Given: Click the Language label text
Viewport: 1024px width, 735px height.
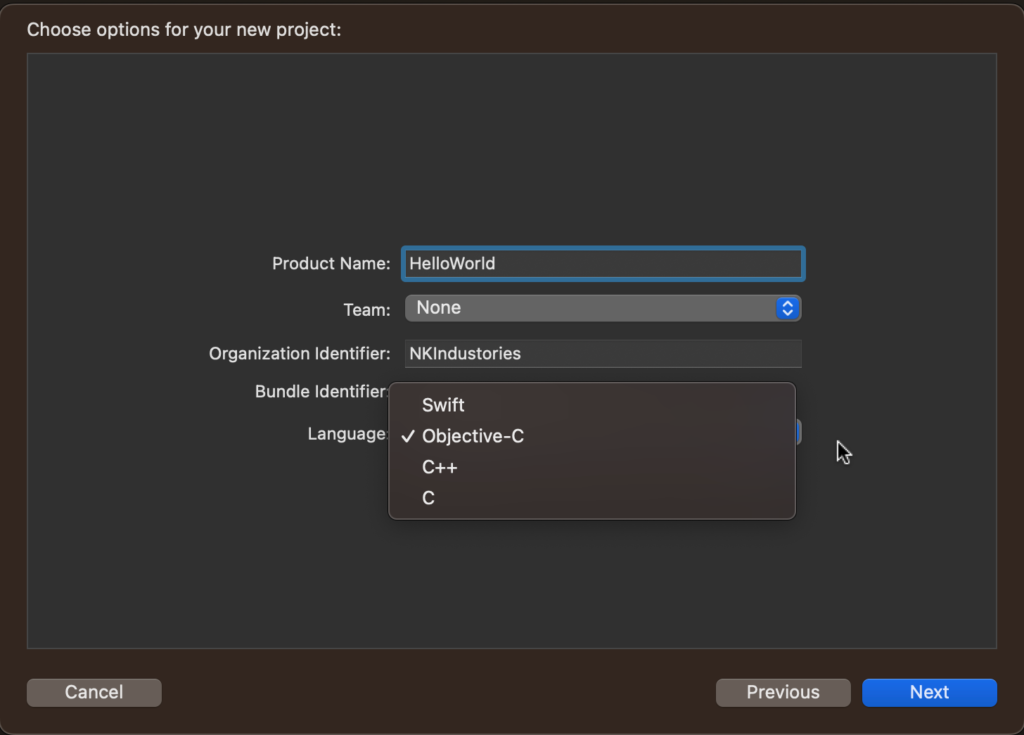Looking at the screenshot, I should [347, 434].
